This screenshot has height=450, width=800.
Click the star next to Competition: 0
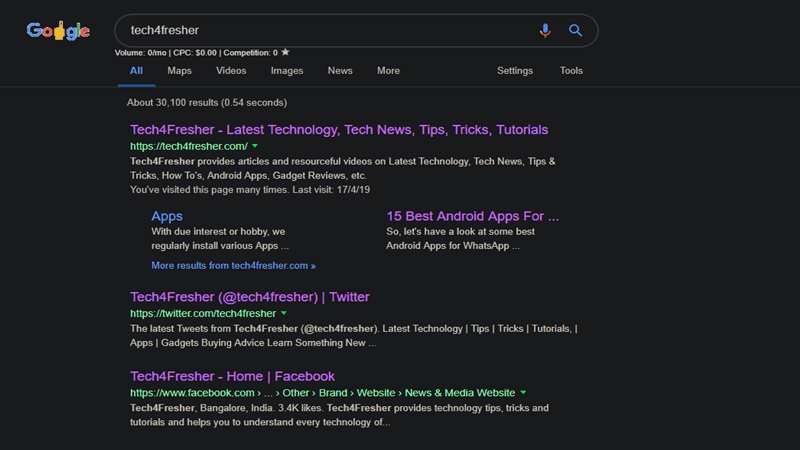[x=285, y=52]
